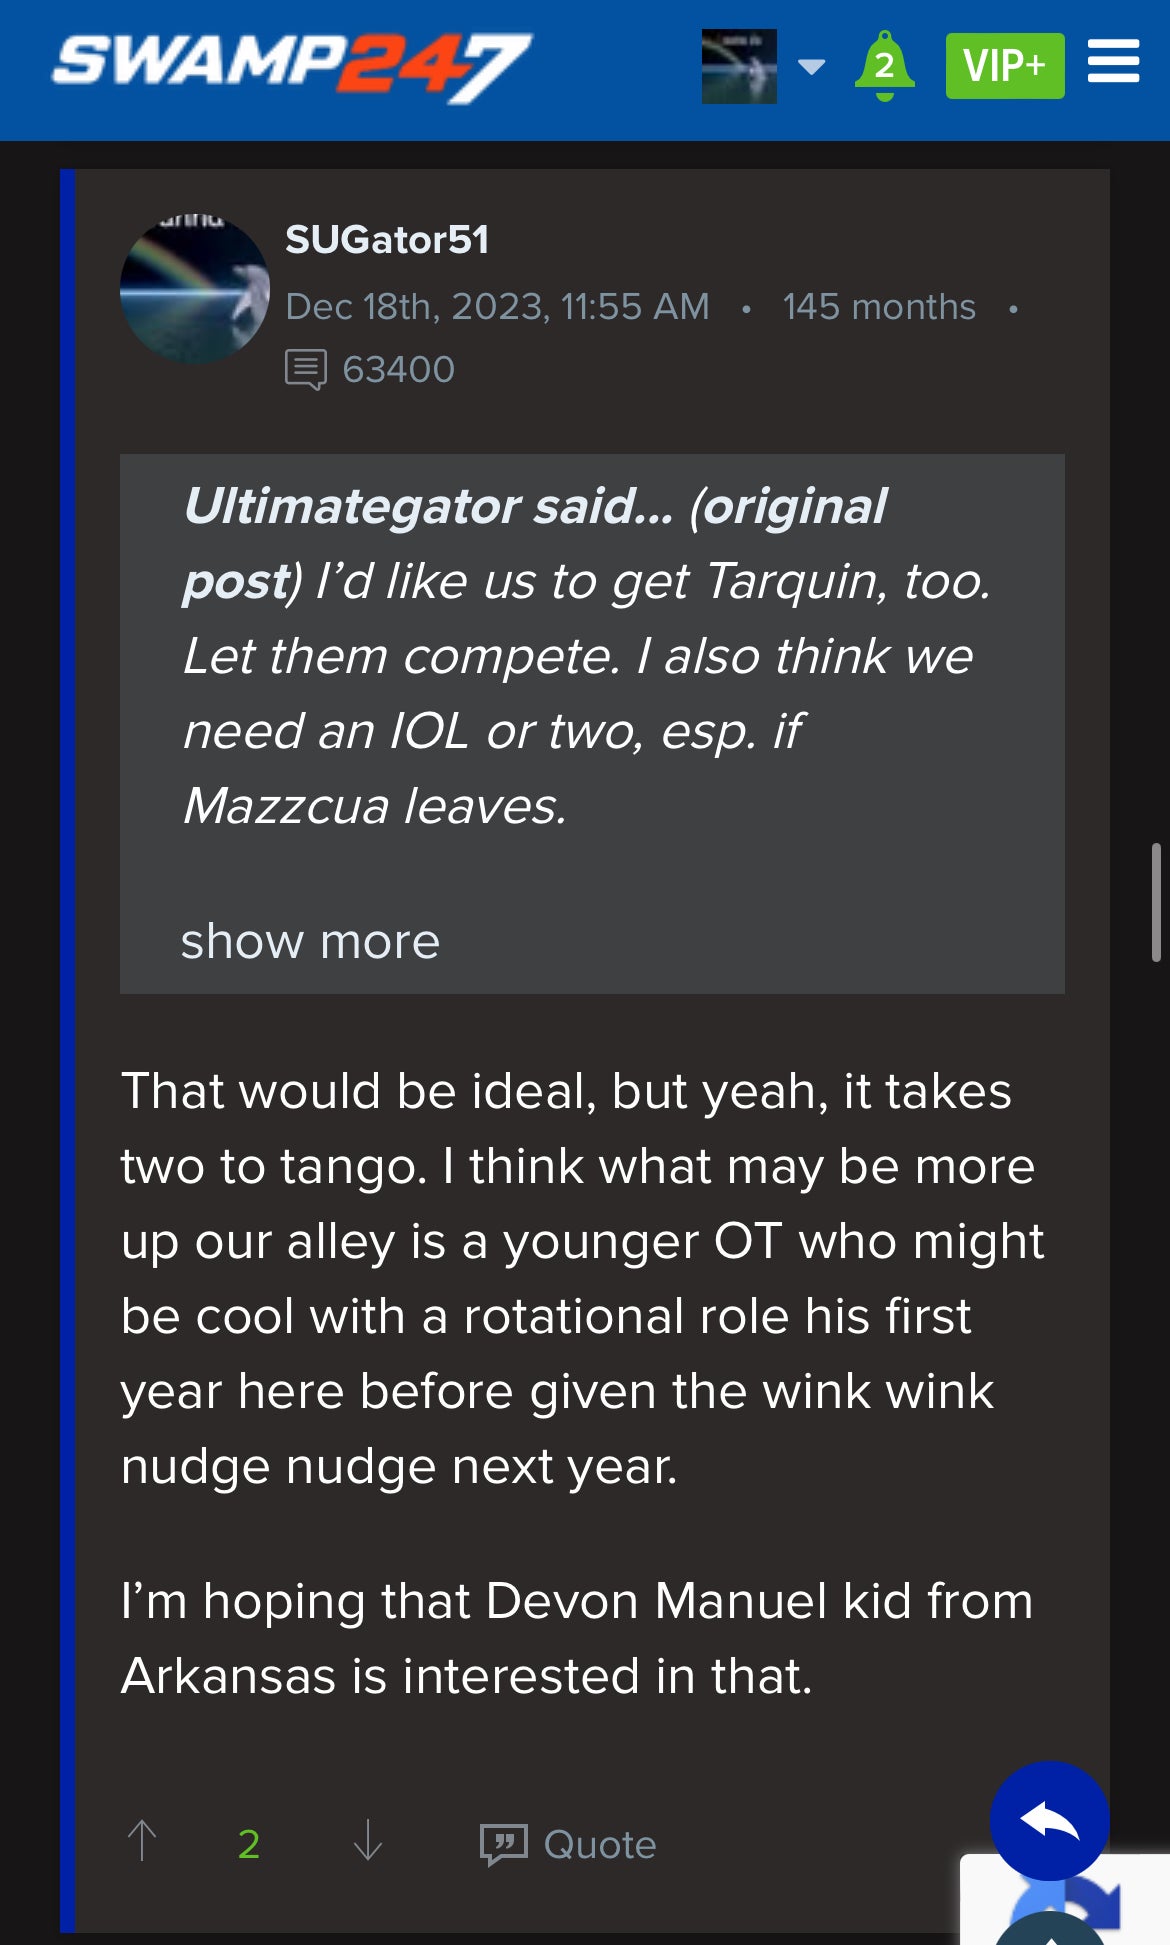Open the hamburger menu
Screen dimensions: 1170x1945
point(1113,62)
